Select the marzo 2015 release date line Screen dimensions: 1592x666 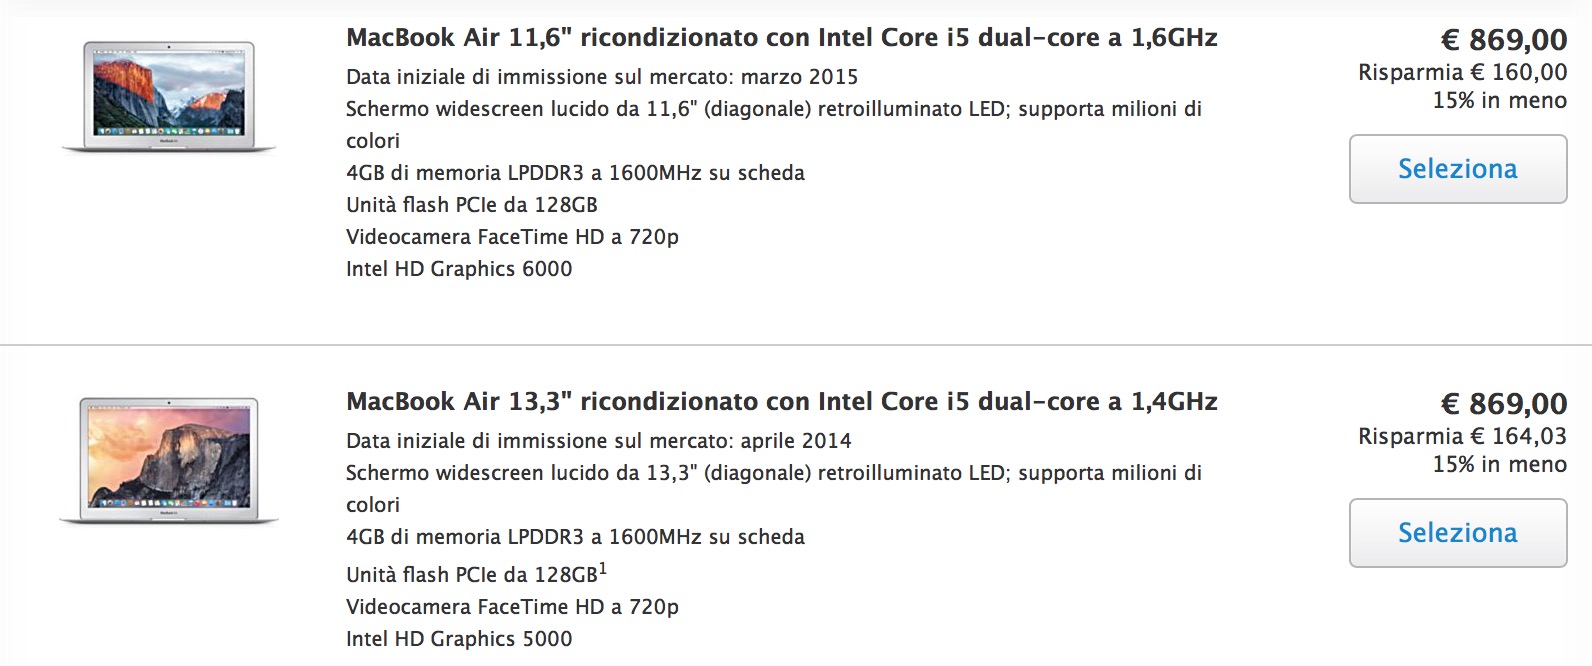coord(601,76)
